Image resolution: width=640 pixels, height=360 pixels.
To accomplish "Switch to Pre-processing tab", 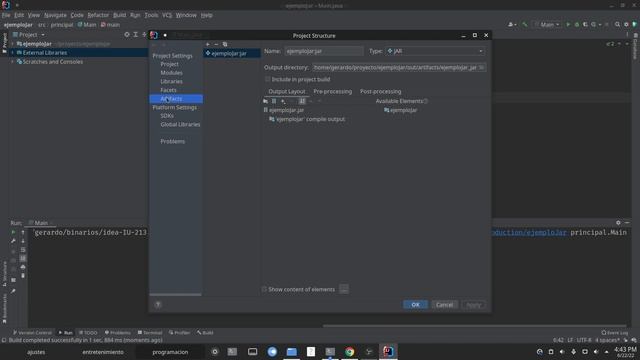I will [x=333, y=91].
